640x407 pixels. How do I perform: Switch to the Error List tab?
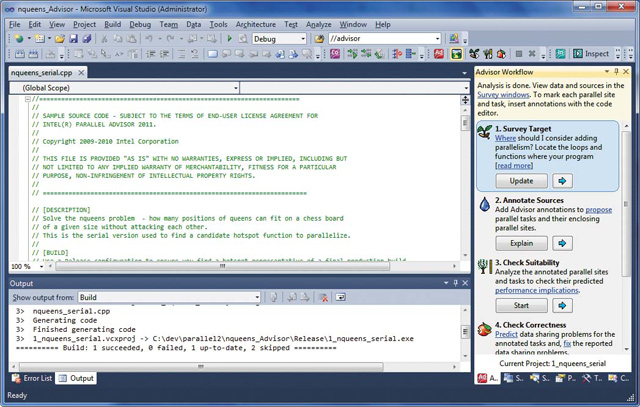tap(32, 378)
